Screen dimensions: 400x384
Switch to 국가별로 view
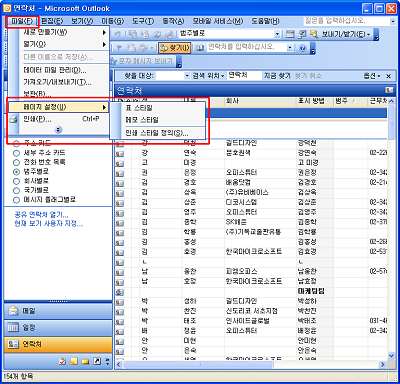pos(16,190)
